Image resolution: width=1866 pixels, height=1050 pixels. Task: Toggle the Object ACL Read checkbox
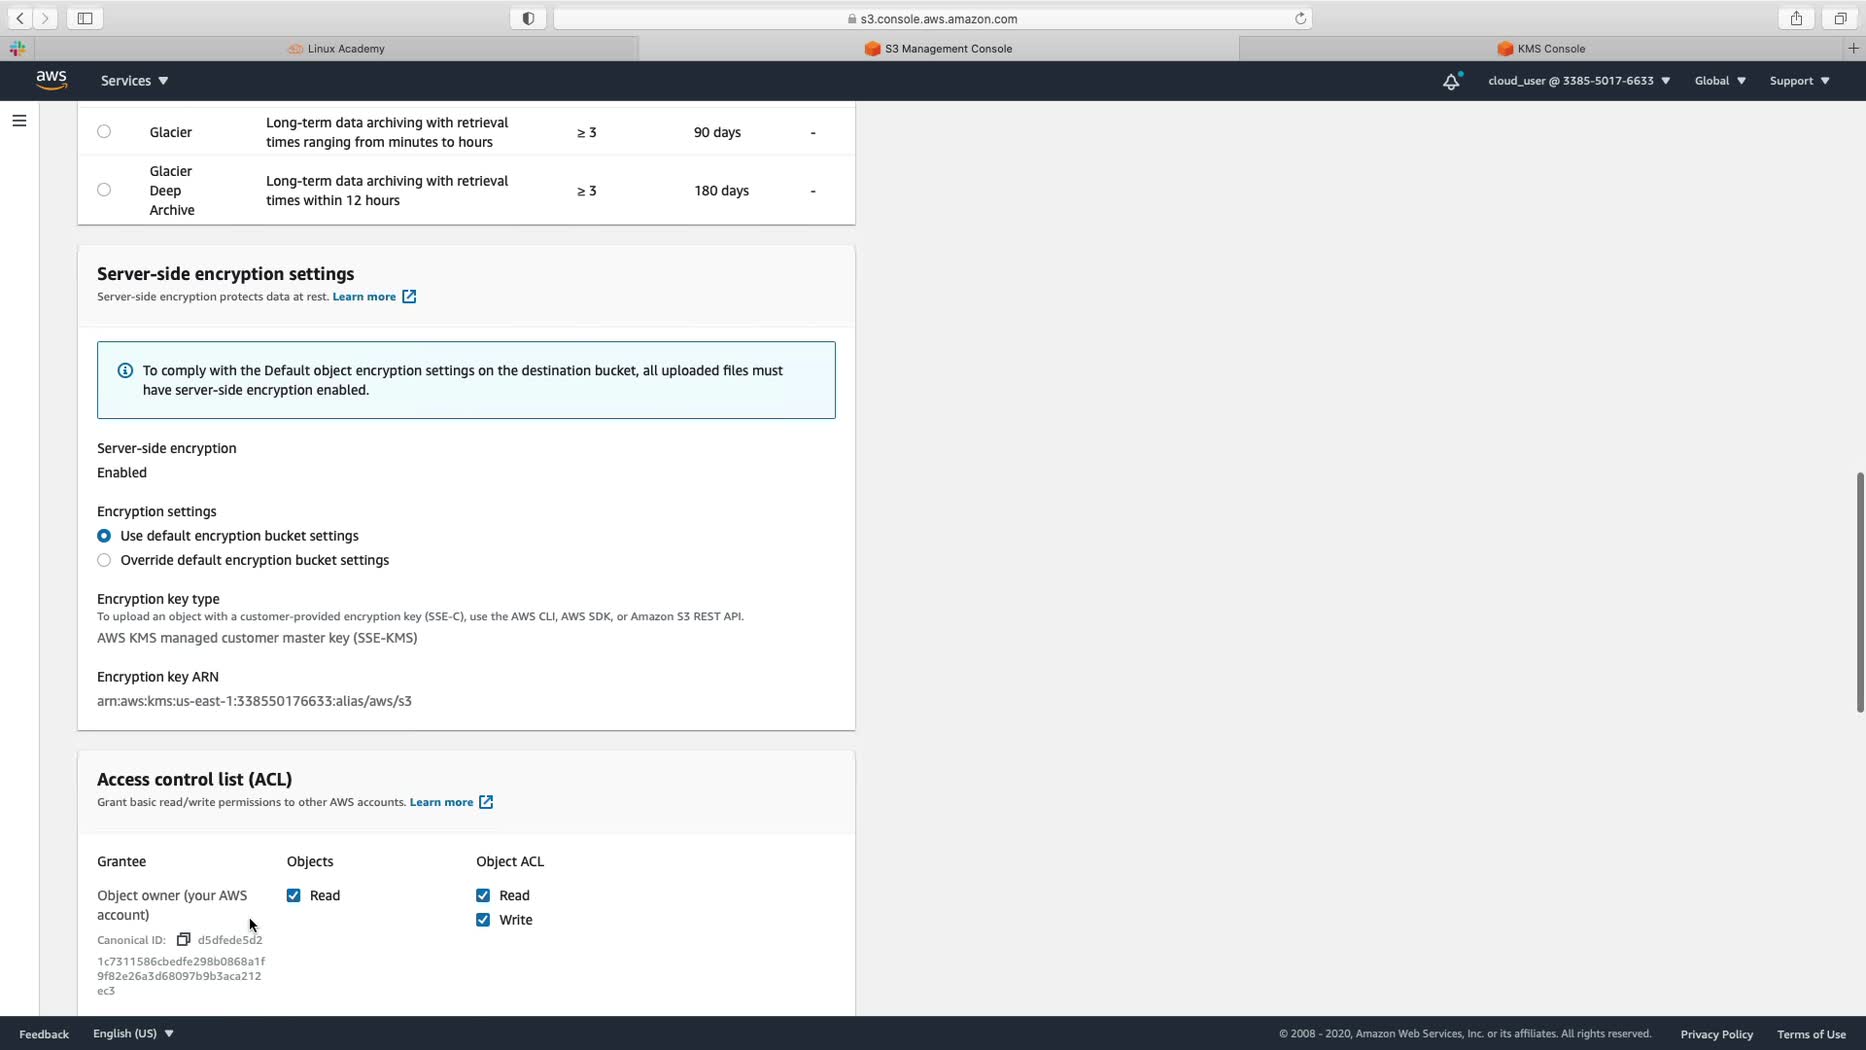[x=483, y=895]
